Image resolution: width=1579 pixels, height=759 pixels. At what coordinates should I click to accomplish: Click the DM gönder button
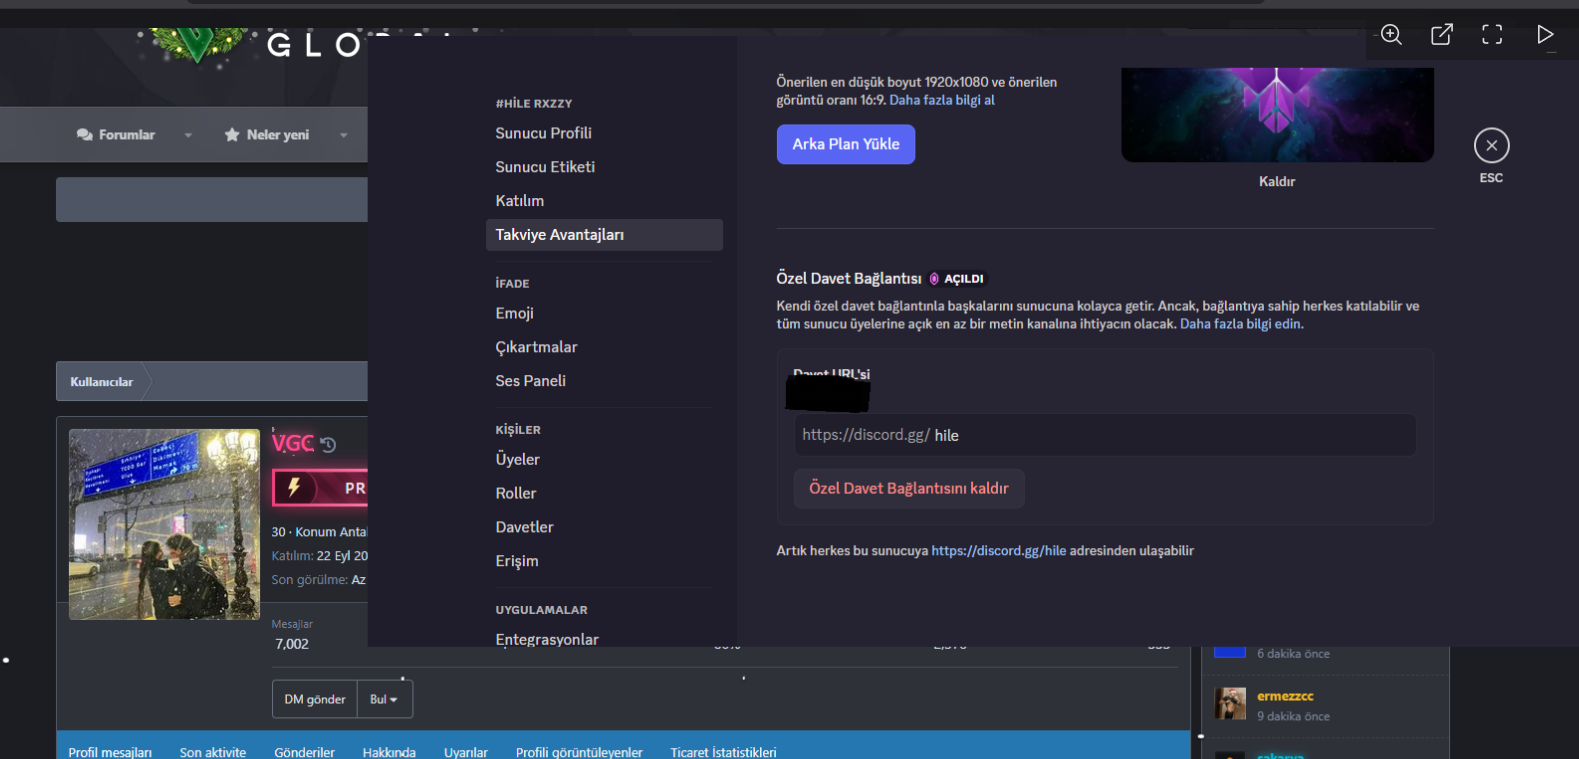(x=315, y=699)
